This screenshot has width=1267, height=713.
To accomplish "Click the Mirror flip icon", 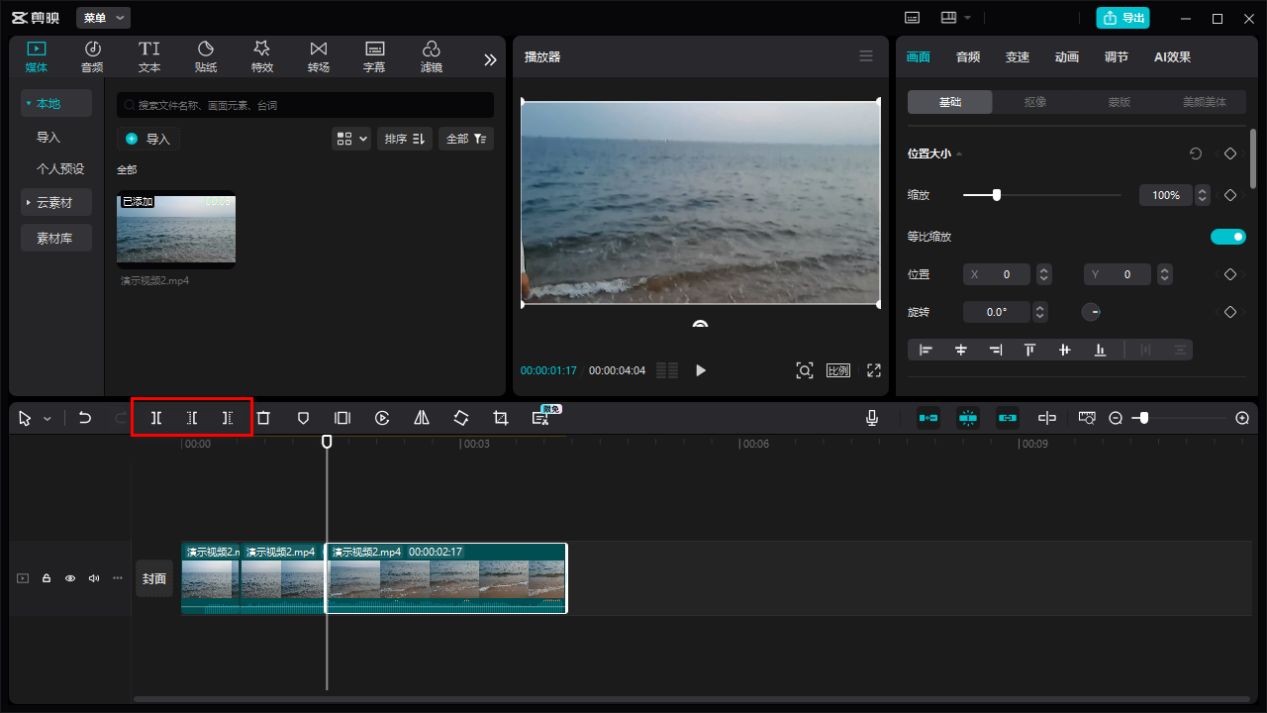I will point(422,418).
